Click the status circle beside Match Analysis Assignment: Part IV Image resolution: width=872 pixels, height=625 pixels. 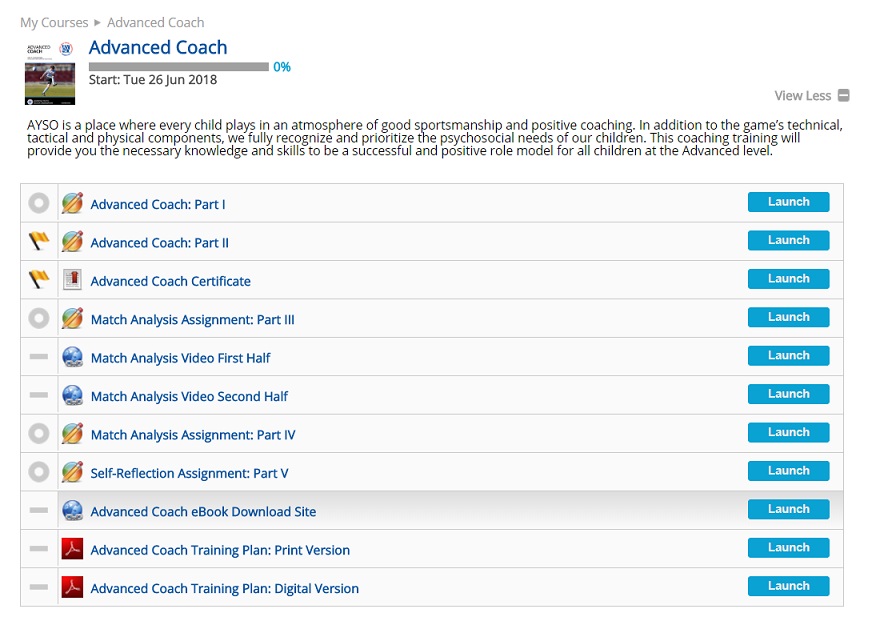point(38,433)
